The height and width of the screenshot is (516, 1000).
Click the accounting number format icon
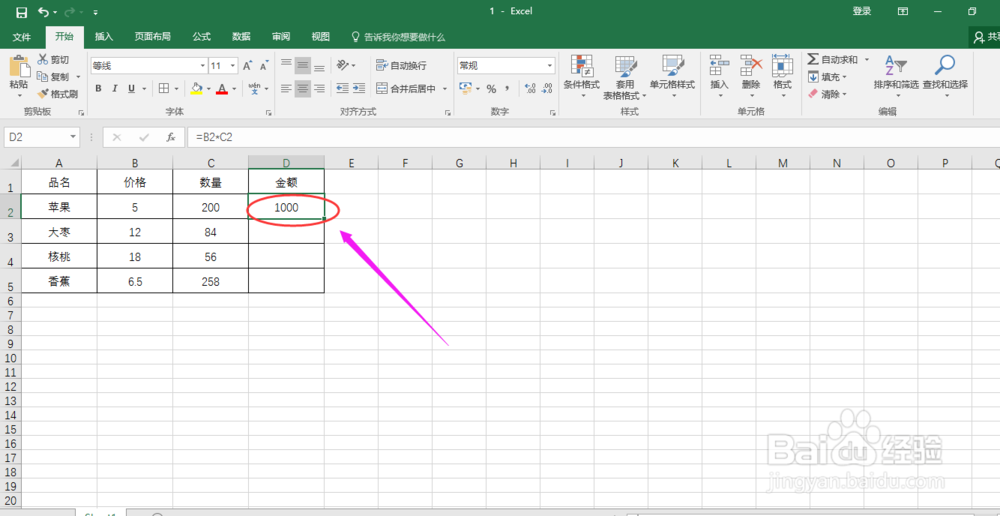466,89
